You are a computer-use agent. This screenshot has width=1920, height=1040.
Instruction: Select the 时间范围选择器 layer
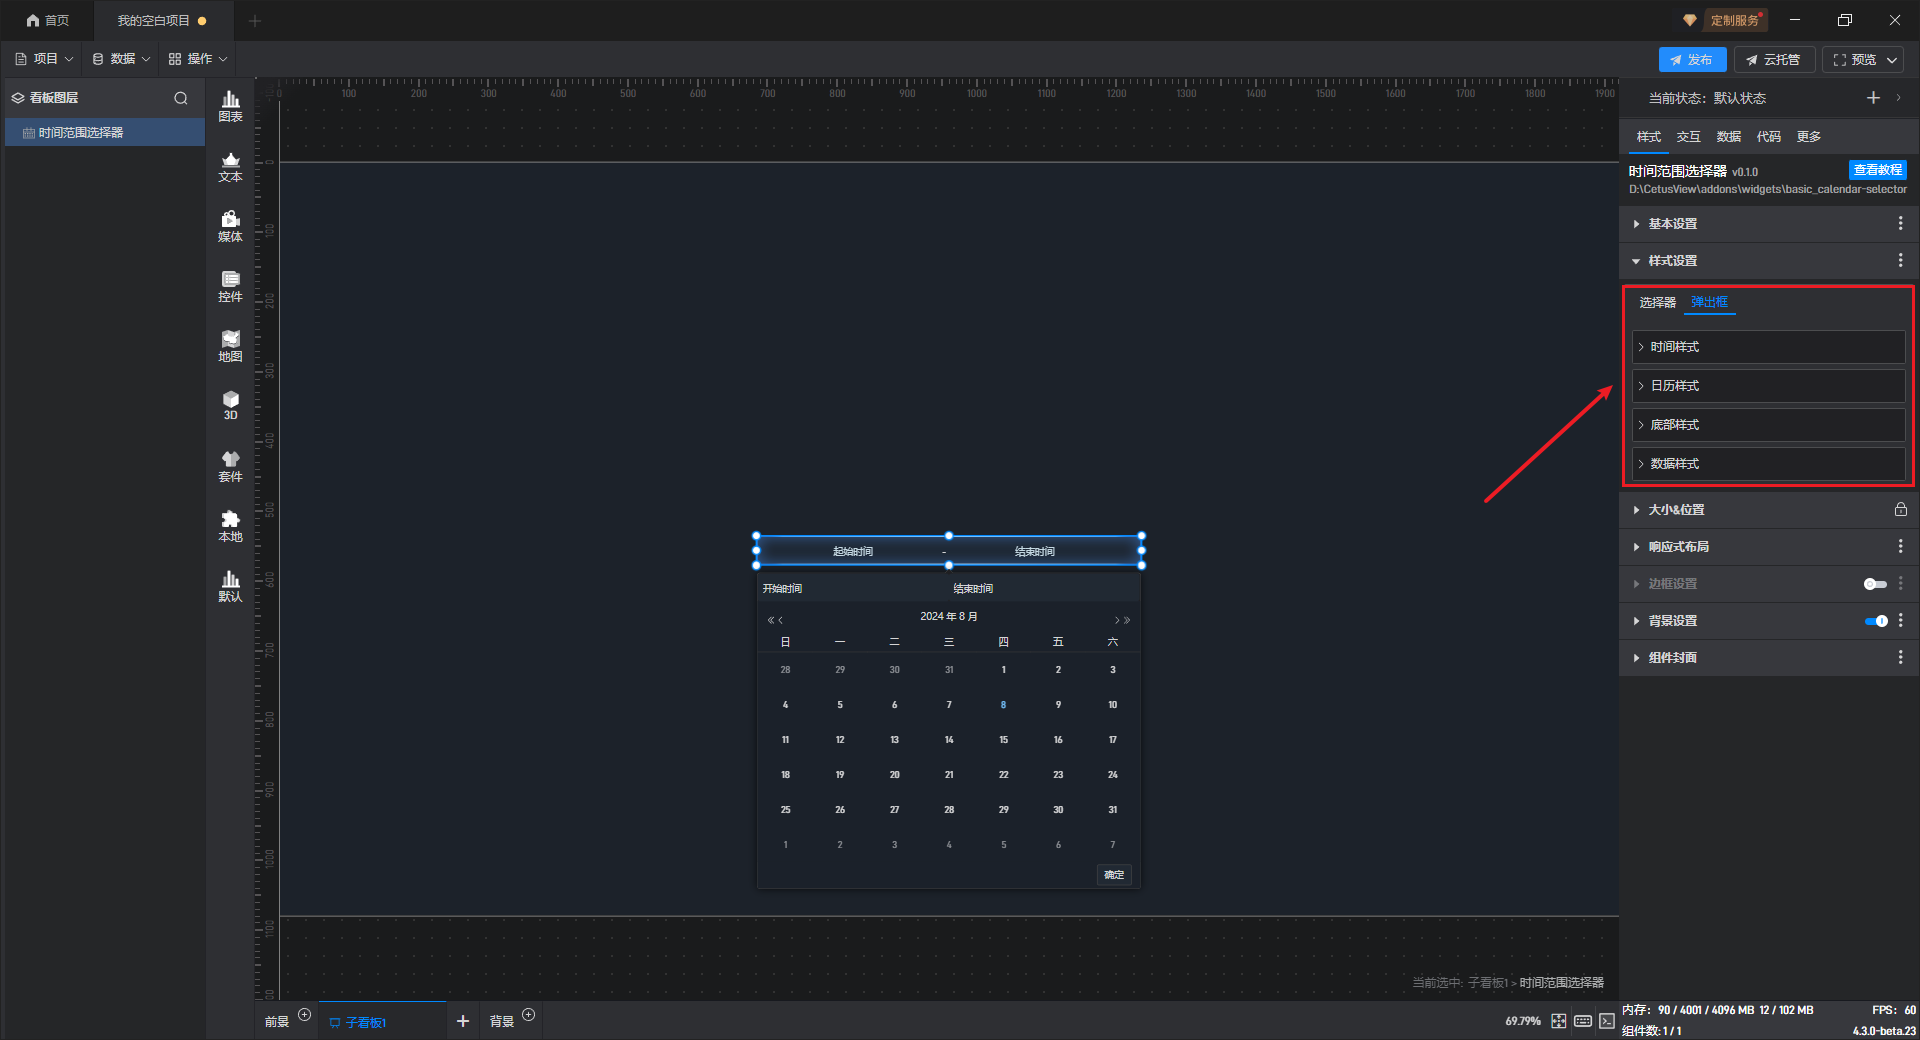[x=105, y=133]
